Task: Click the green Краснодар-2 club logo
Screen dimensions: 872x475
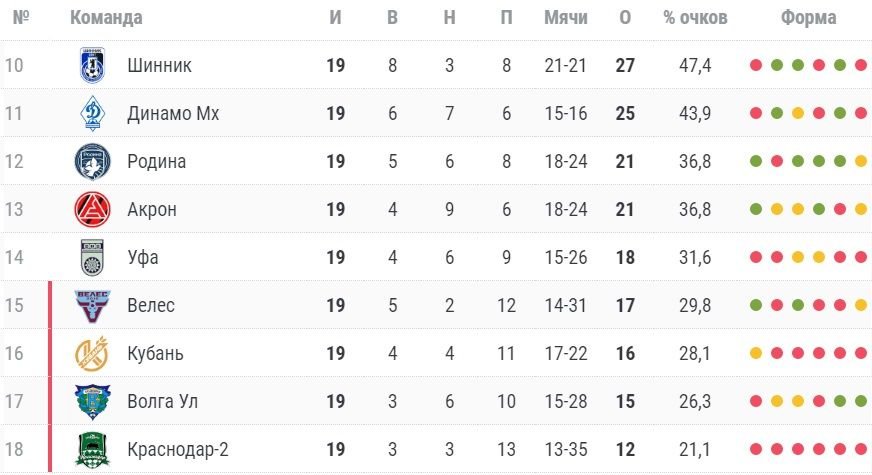Action: 92,449
